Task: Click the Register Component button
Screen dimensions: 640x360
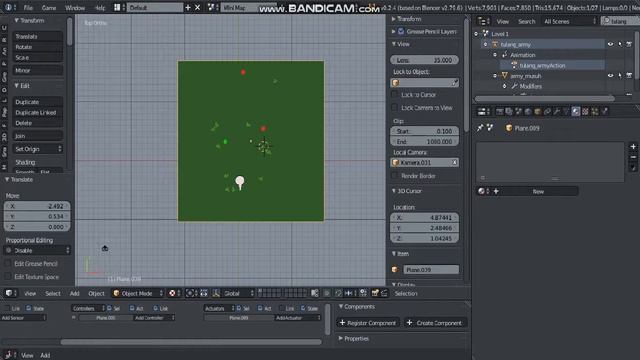Action: click(368, 323)
